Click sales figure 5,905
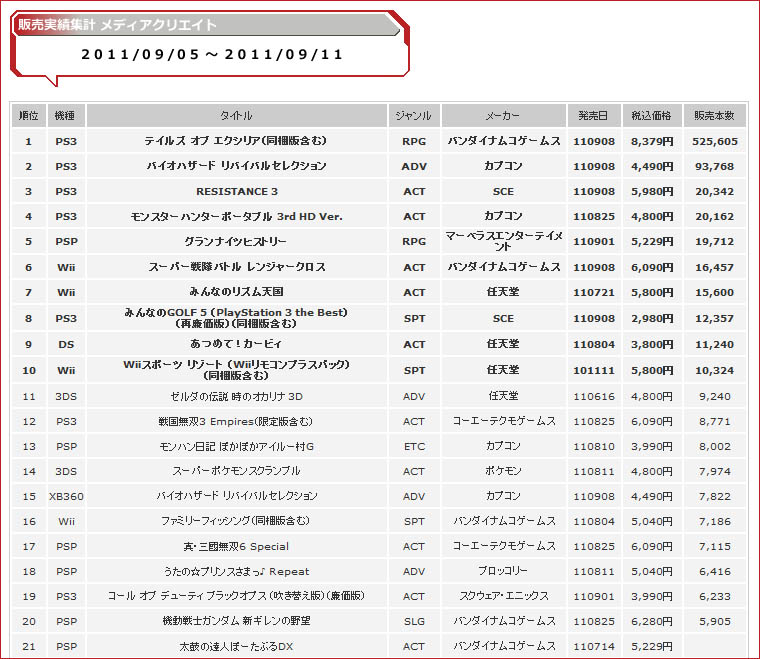This screenshot has height=659, width=760. point(714,622)
